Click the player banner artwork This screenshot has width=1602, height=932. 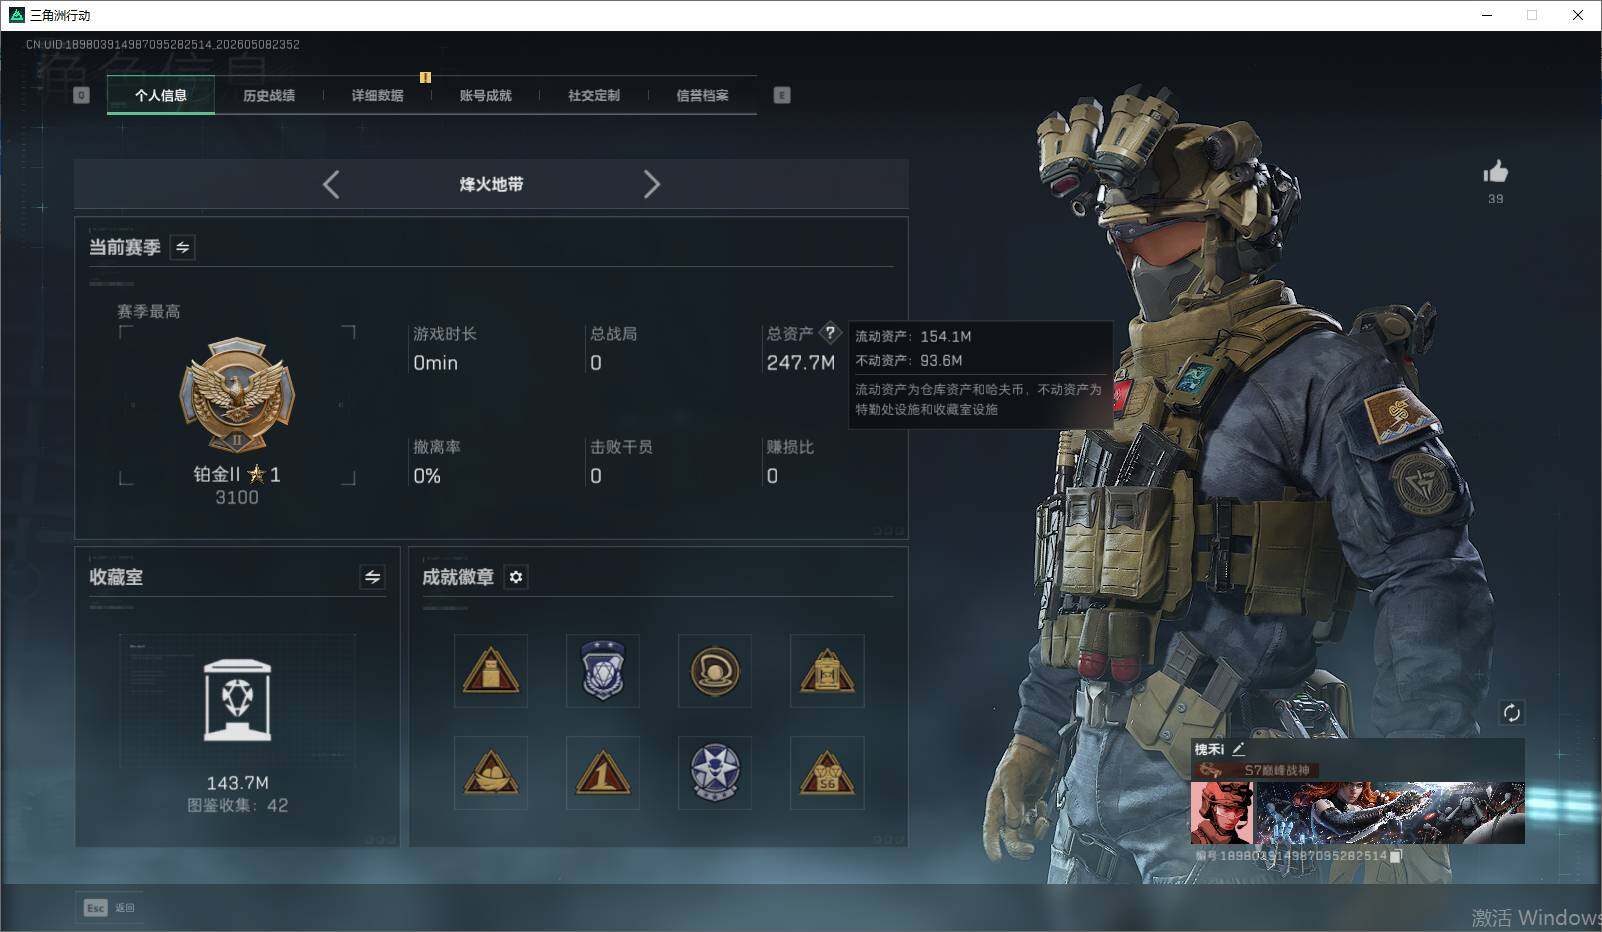pyautogui.click(x=1389, y=813)
